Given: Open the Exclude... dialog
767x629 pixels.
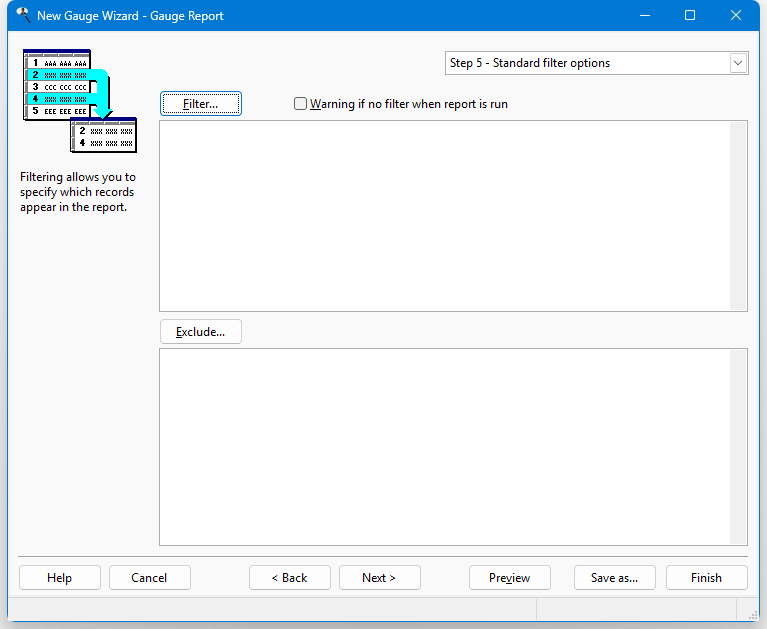Looking at the screenshot, I should [x=200, y=332].
